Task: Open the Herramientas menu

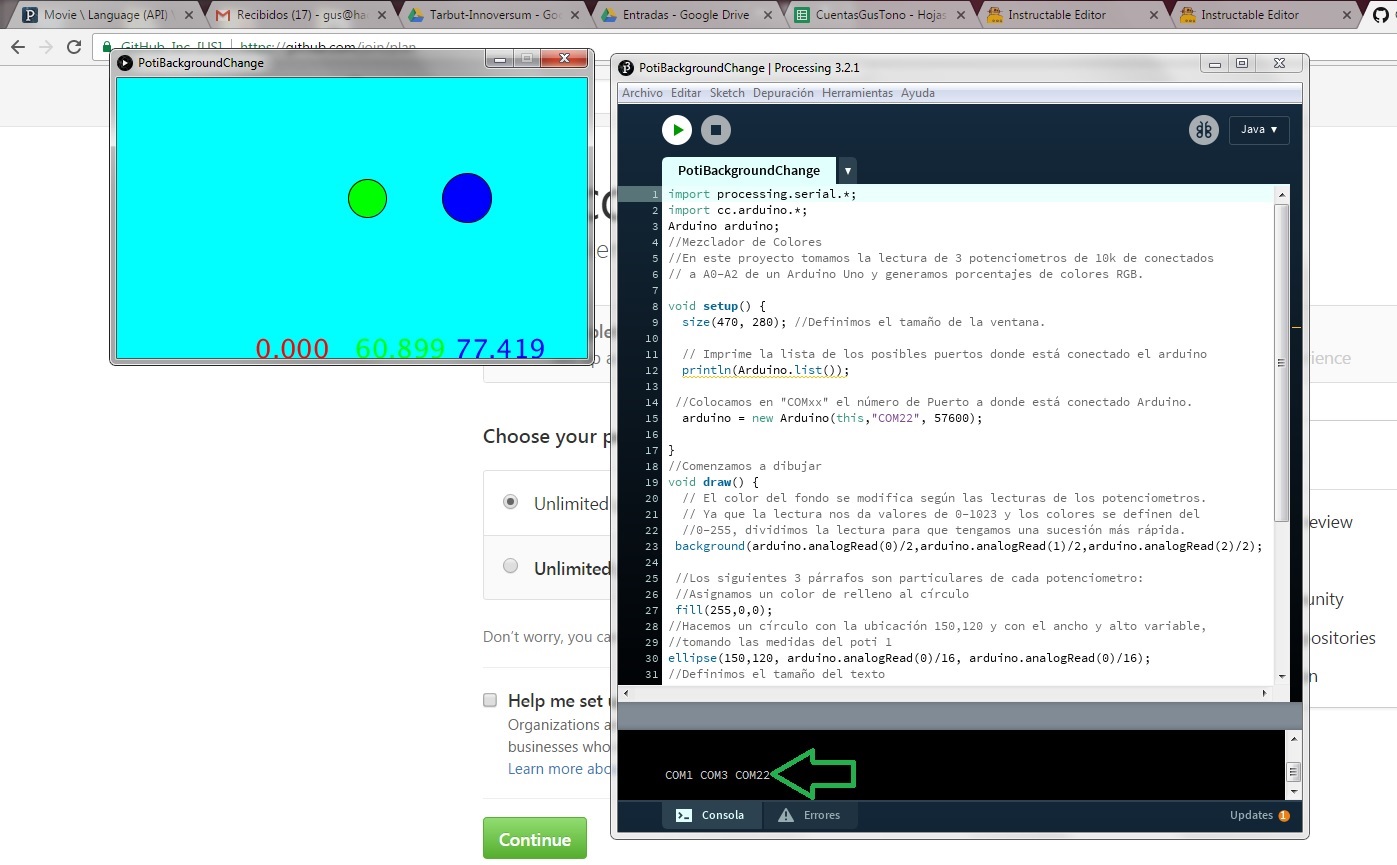Action: [x=857, y=93]
